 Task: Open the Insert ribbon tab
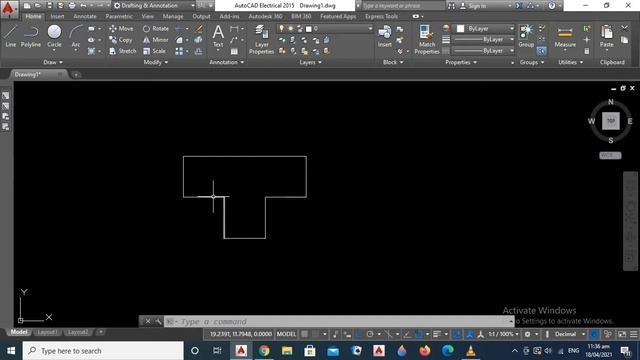[58, 17]
